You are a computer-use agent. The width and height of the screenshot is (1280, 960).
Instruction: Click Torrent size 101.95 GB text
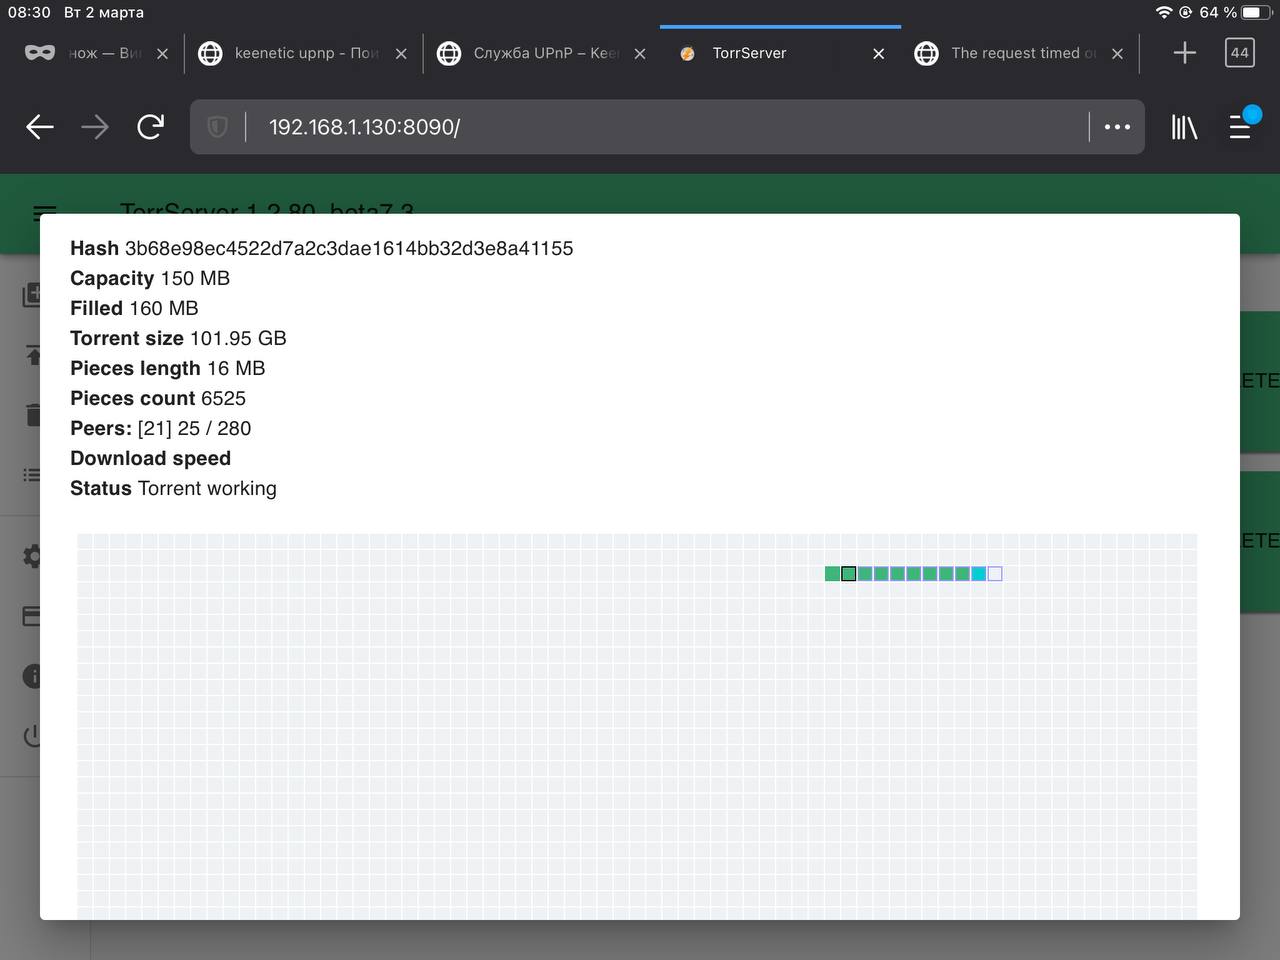click(178, 338)
